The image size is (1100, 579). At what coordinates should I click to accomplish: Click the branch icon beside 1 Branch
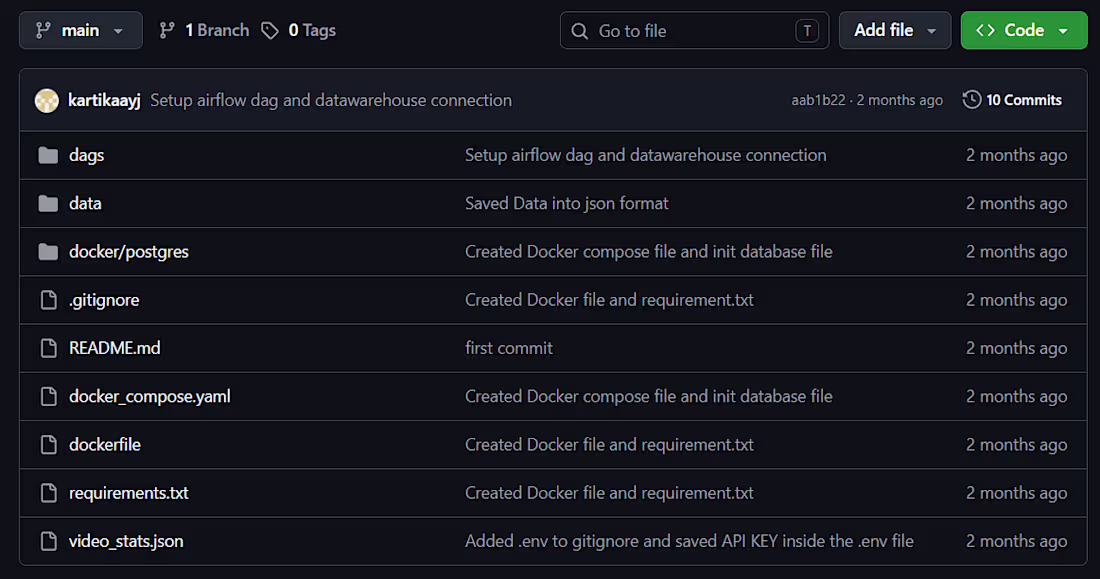(167, 30)
